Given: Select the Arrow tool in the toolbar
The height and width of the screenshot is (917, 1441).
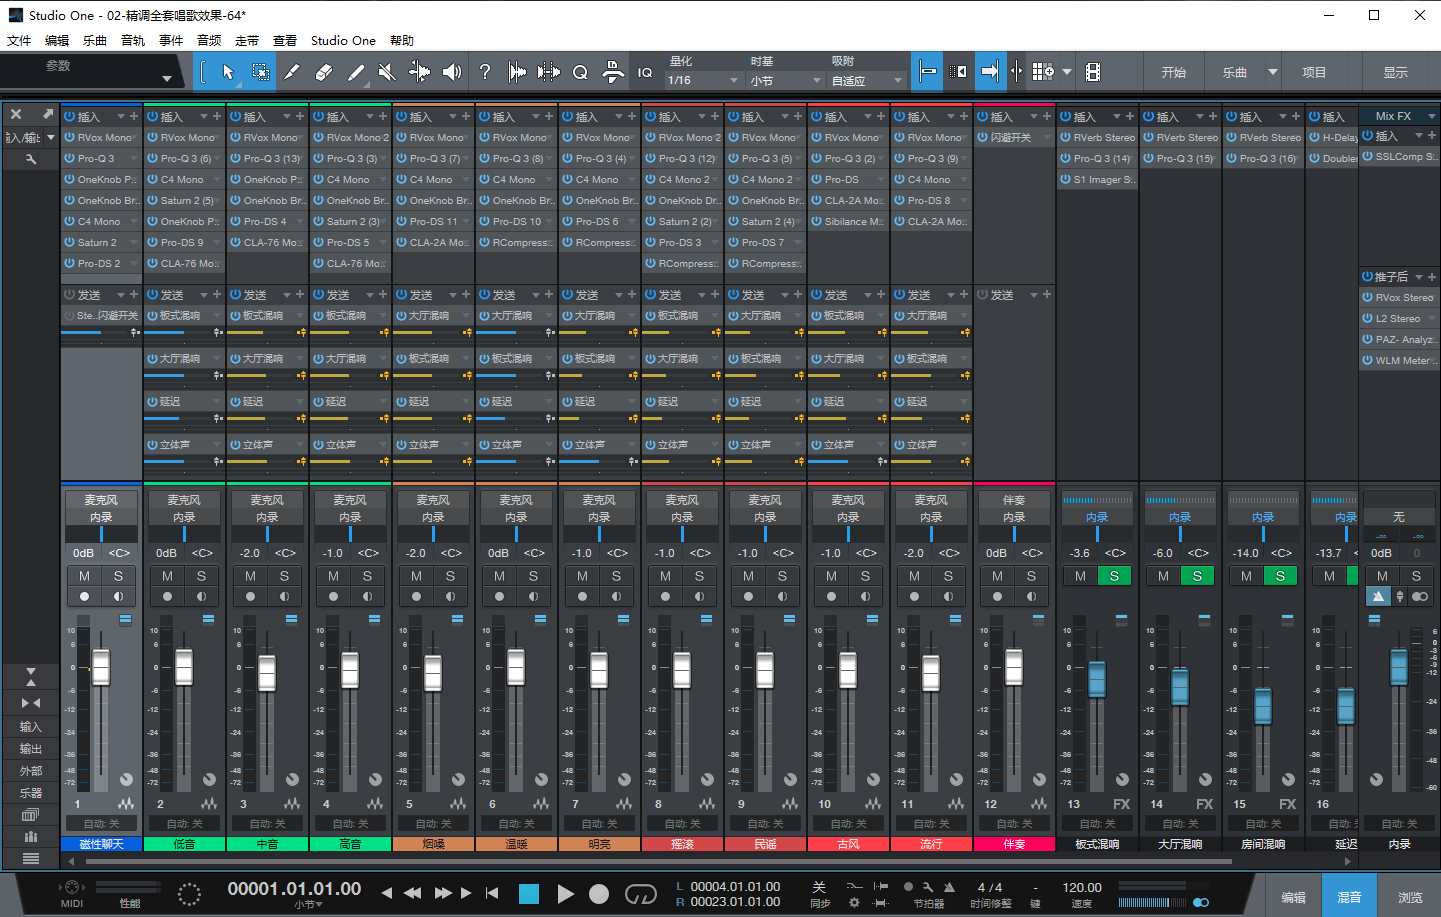Looking at the screenshot, I should pos(228,71).
